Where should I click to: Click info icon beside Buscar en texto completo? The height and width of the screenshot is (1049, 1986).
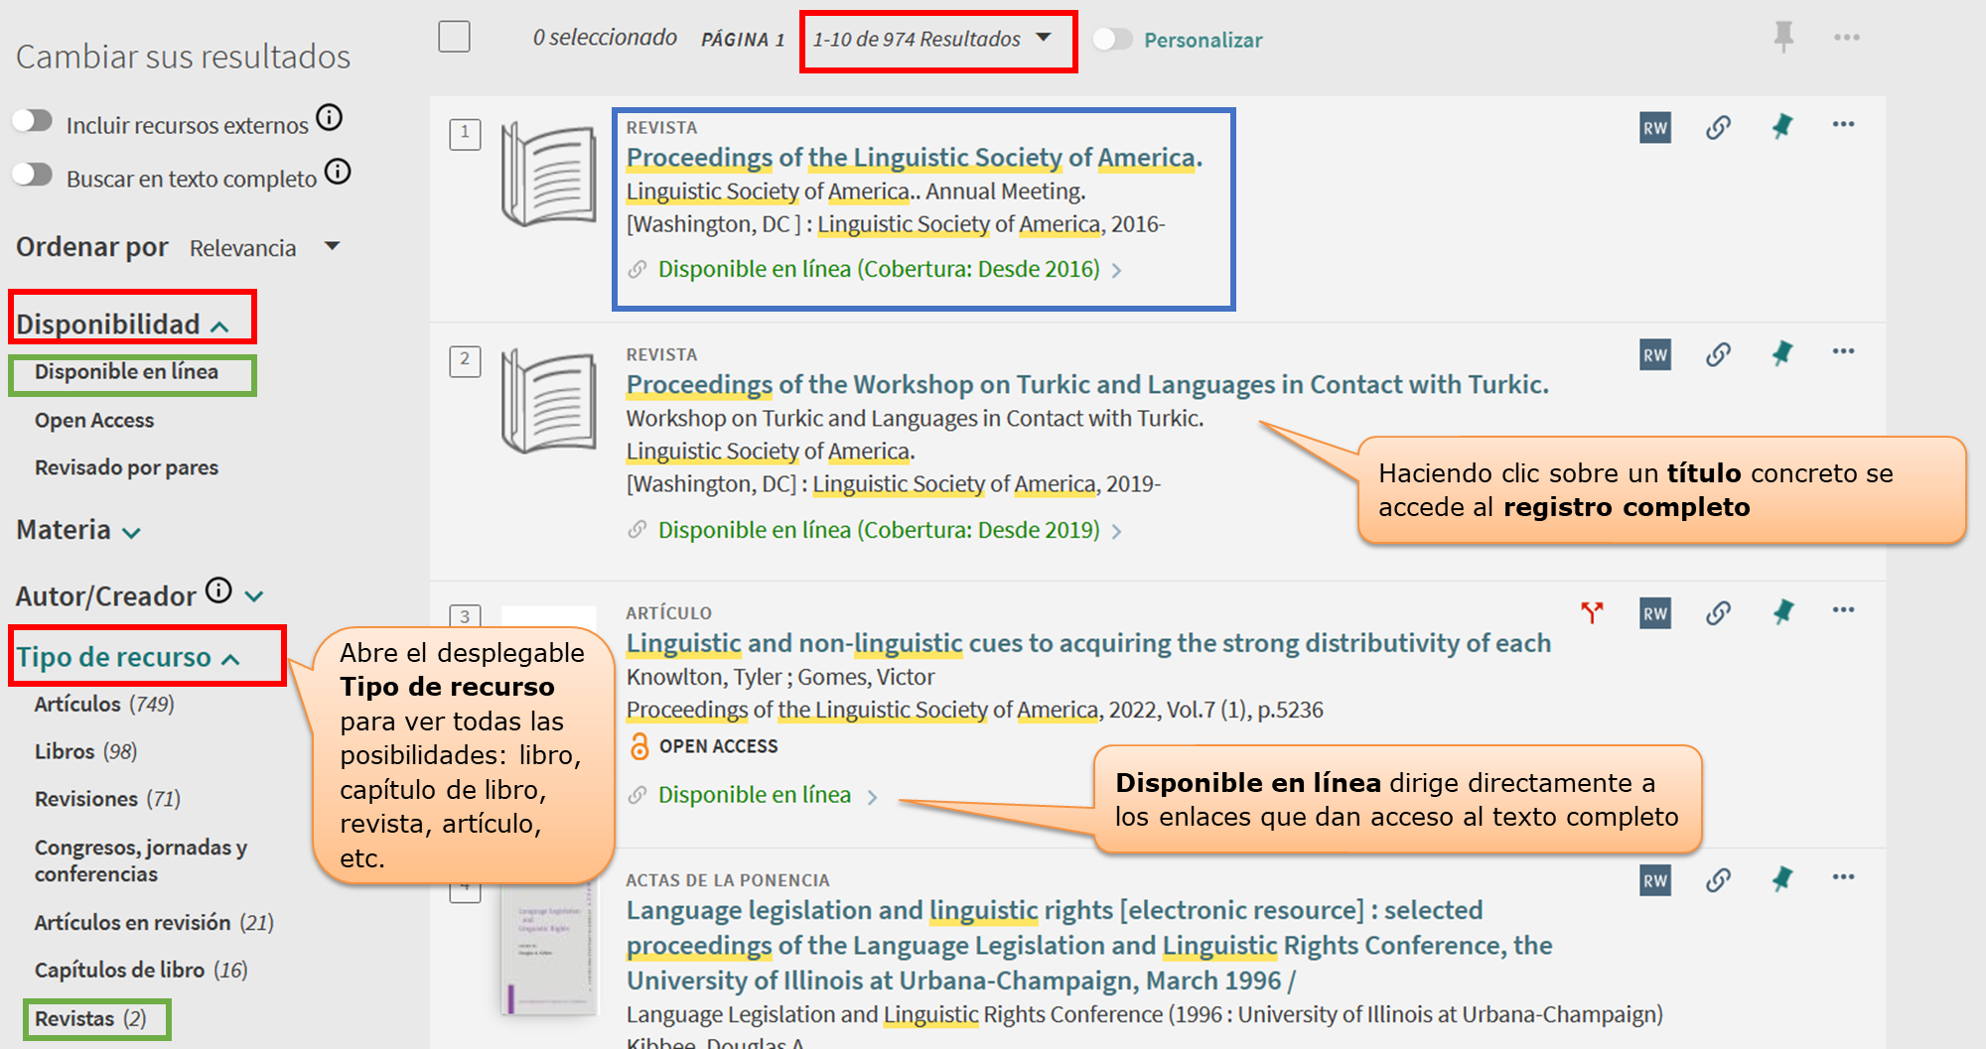tap(338, 173)
